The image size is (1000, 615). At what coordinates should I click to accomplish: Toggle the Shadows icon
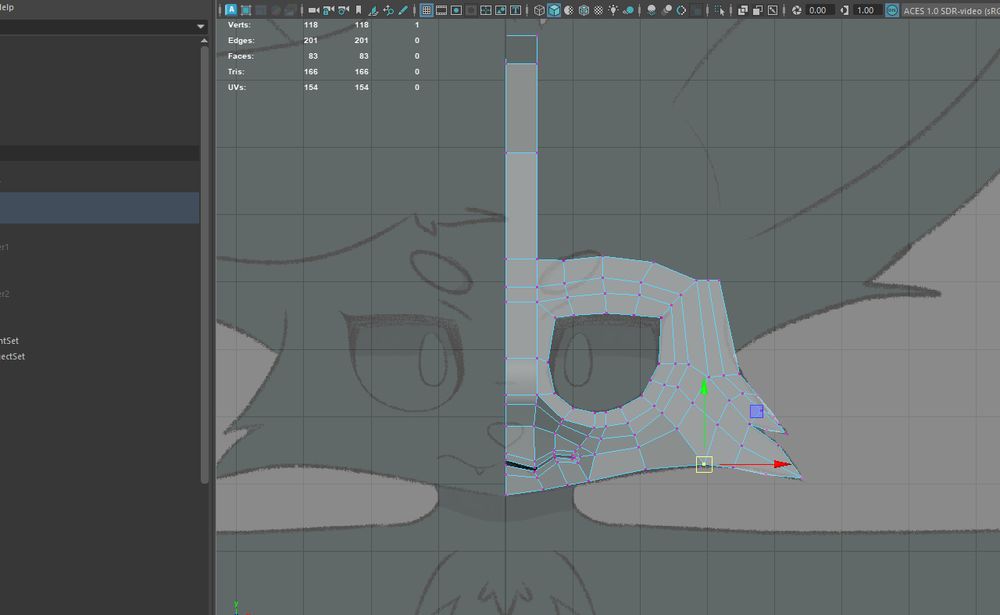[x=629, y=10]
